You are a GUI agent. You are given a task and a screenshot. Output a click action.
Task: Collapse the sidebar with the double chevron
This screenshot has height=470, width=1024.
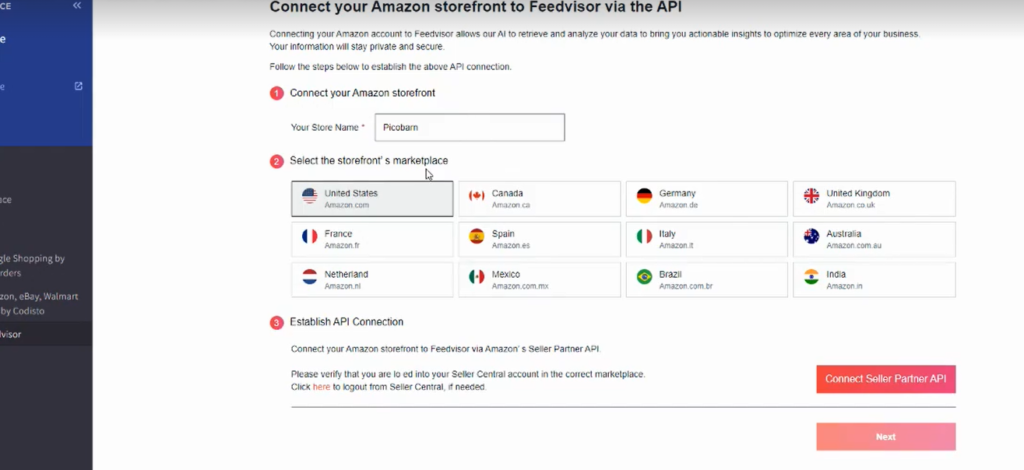(77, 6)
